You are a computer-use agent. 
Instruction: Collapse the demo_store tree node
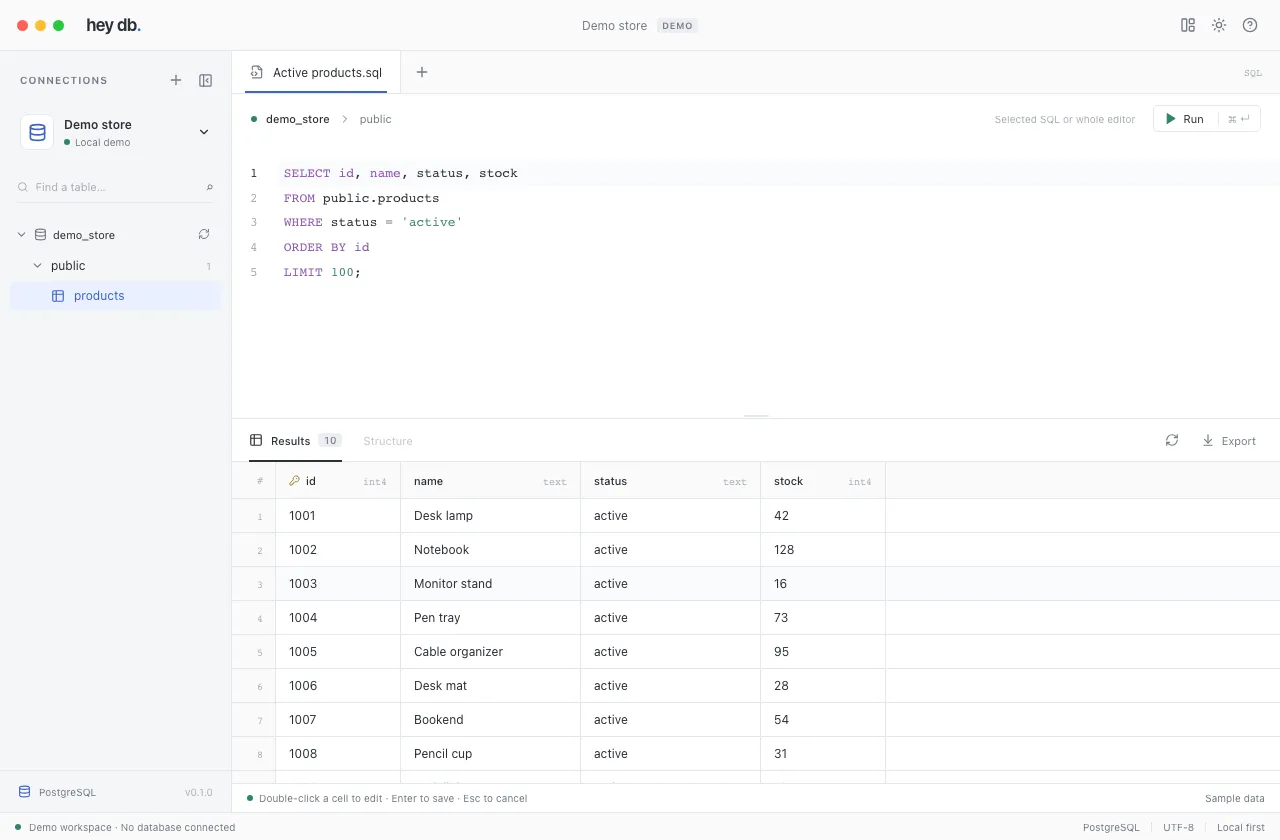click(21, 235)
